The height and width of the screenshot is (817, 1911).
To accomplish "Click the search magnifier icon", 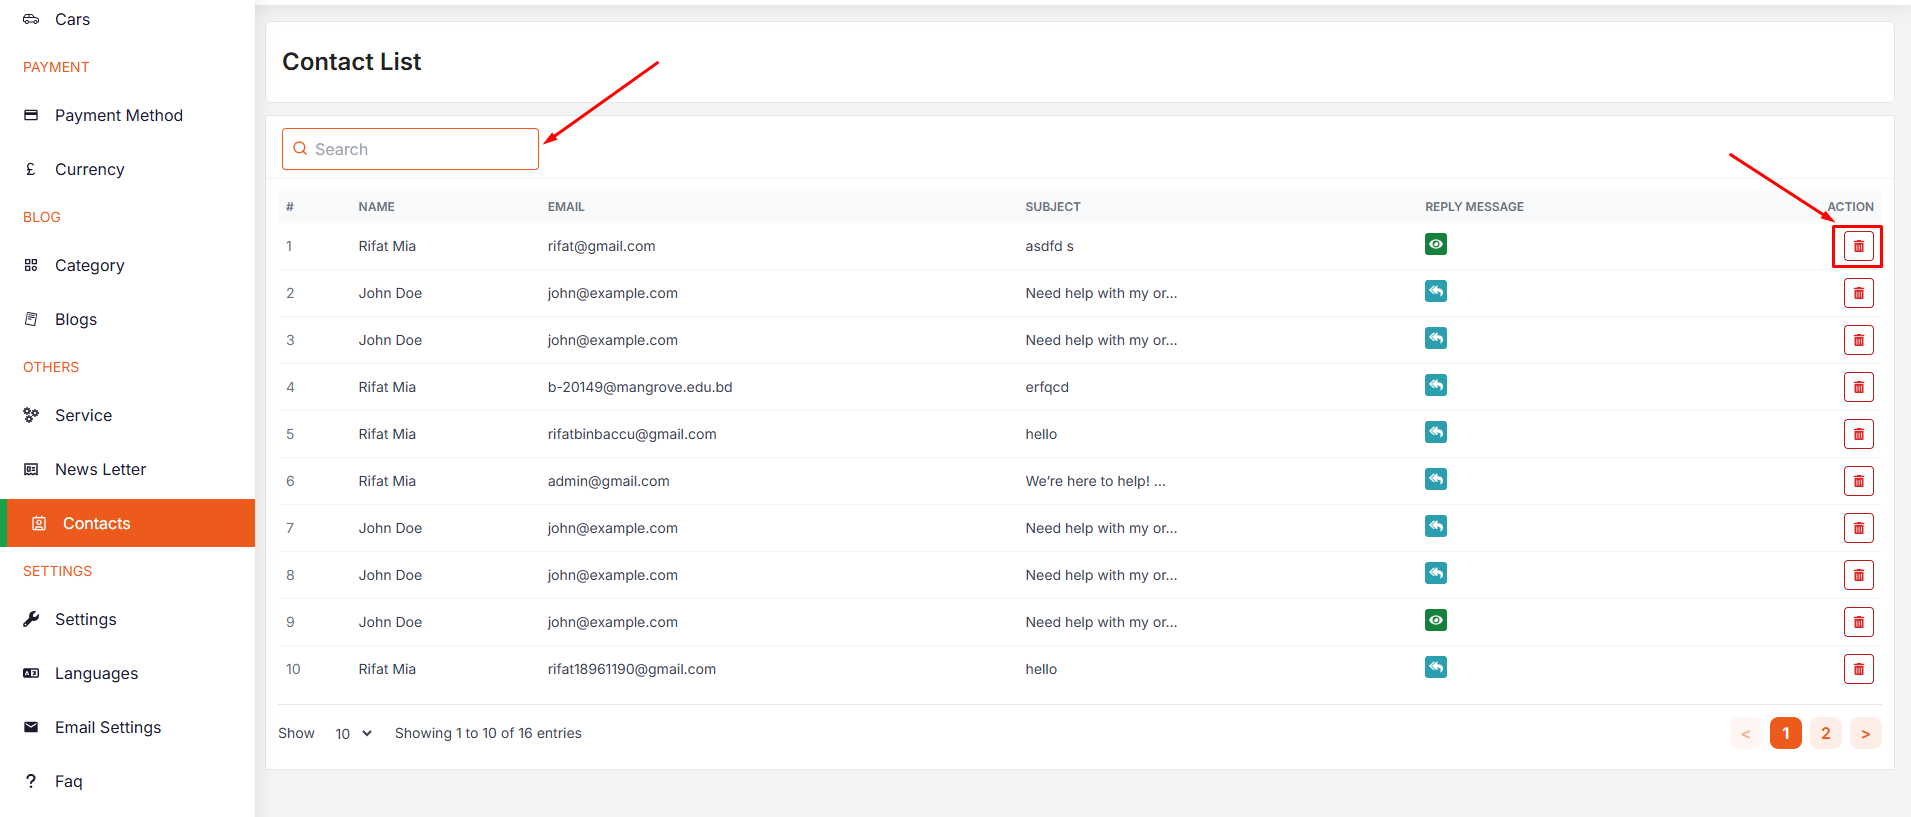I will tap(300, 149).
